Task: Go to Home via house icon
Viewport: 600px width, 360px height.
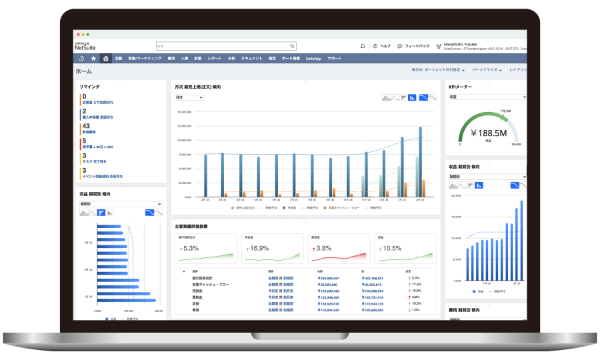Action: 106,59
